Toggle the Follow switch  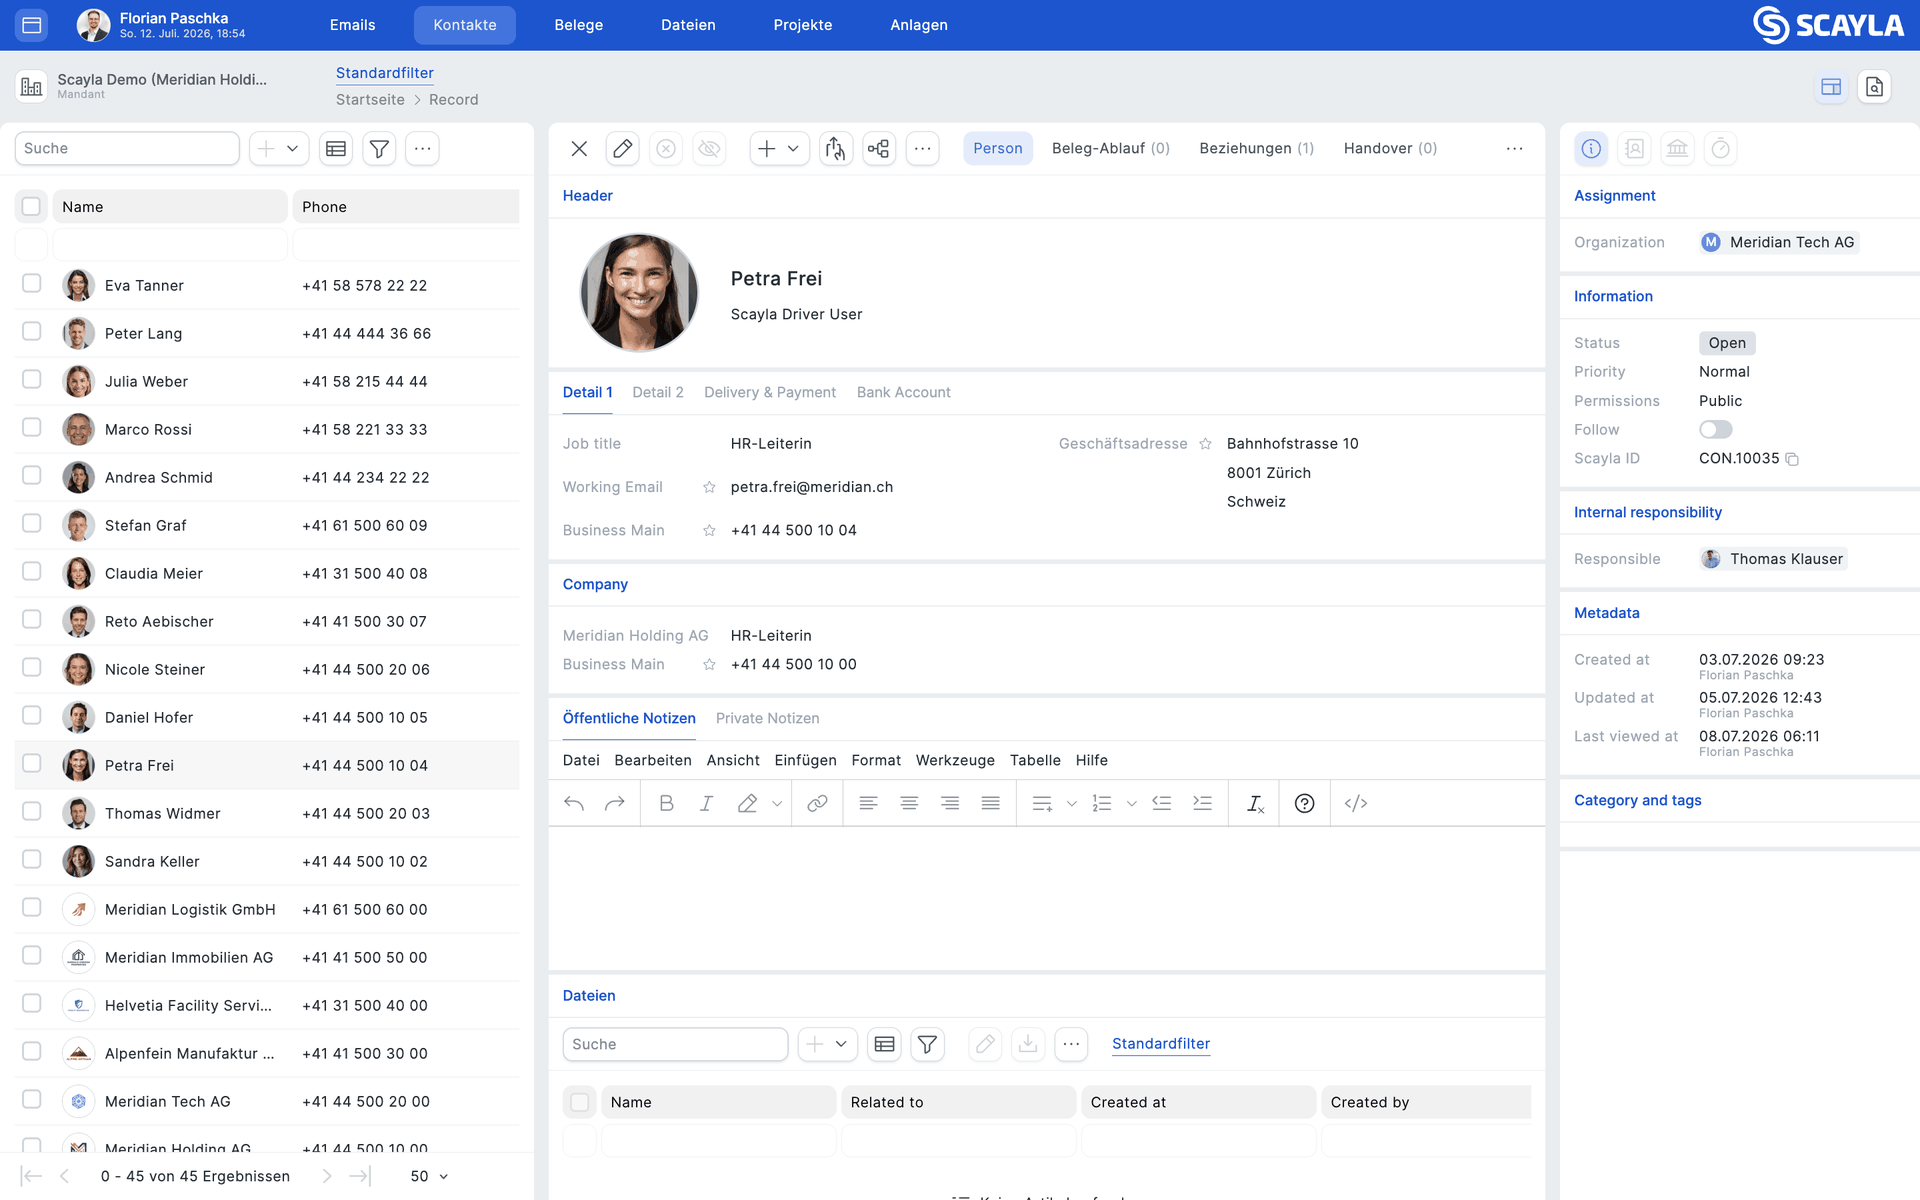tap(1715, 430)
